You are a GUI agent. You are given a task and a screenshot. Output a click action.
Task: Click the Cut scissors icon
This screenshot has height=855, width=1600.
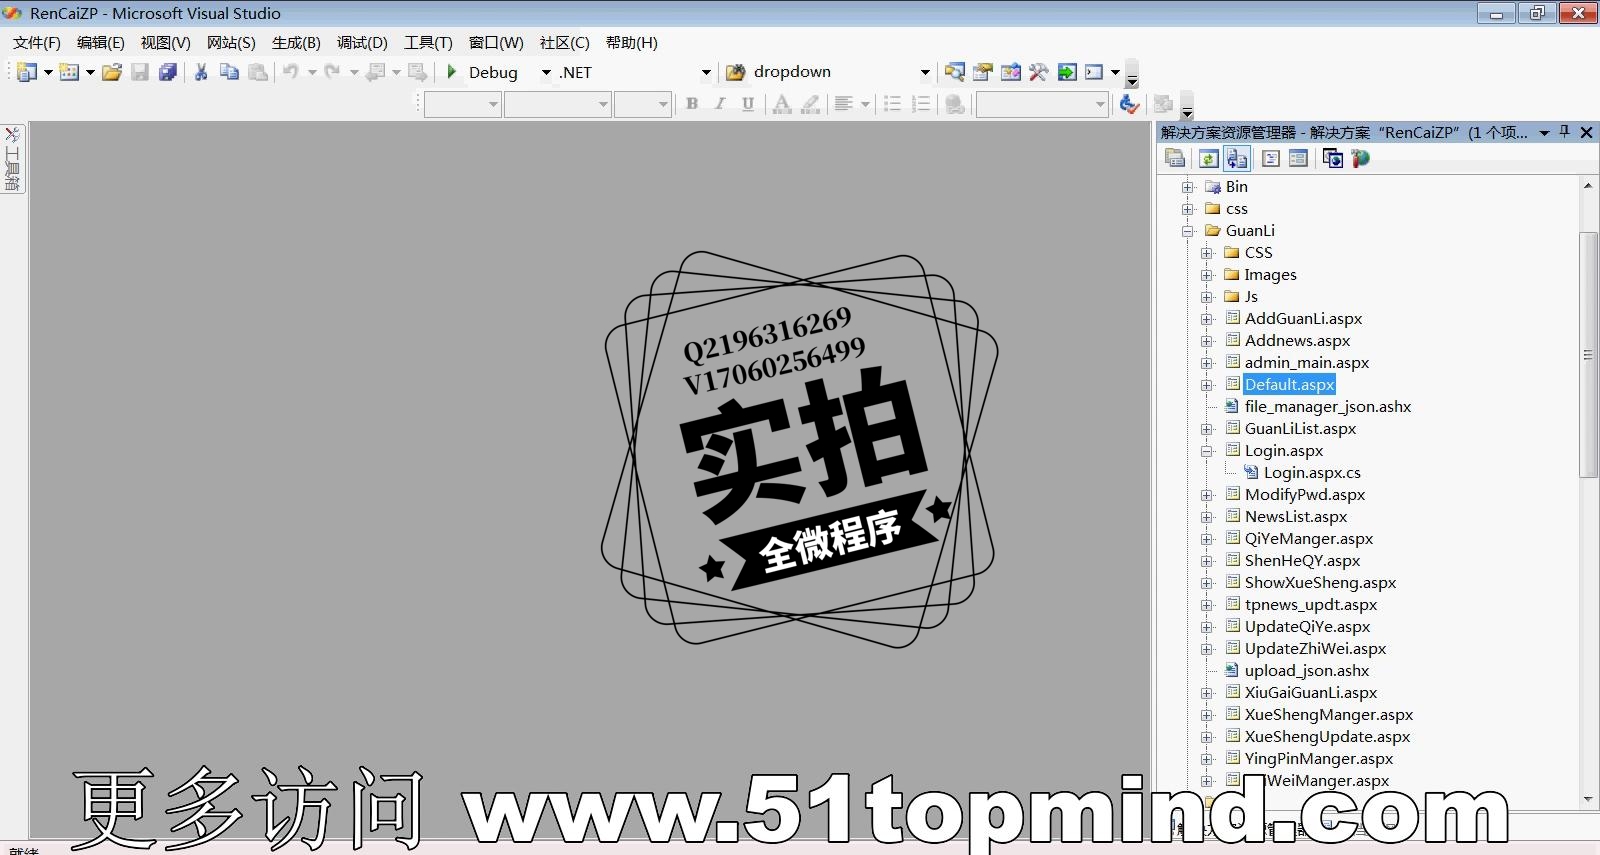tap(201, 72)
